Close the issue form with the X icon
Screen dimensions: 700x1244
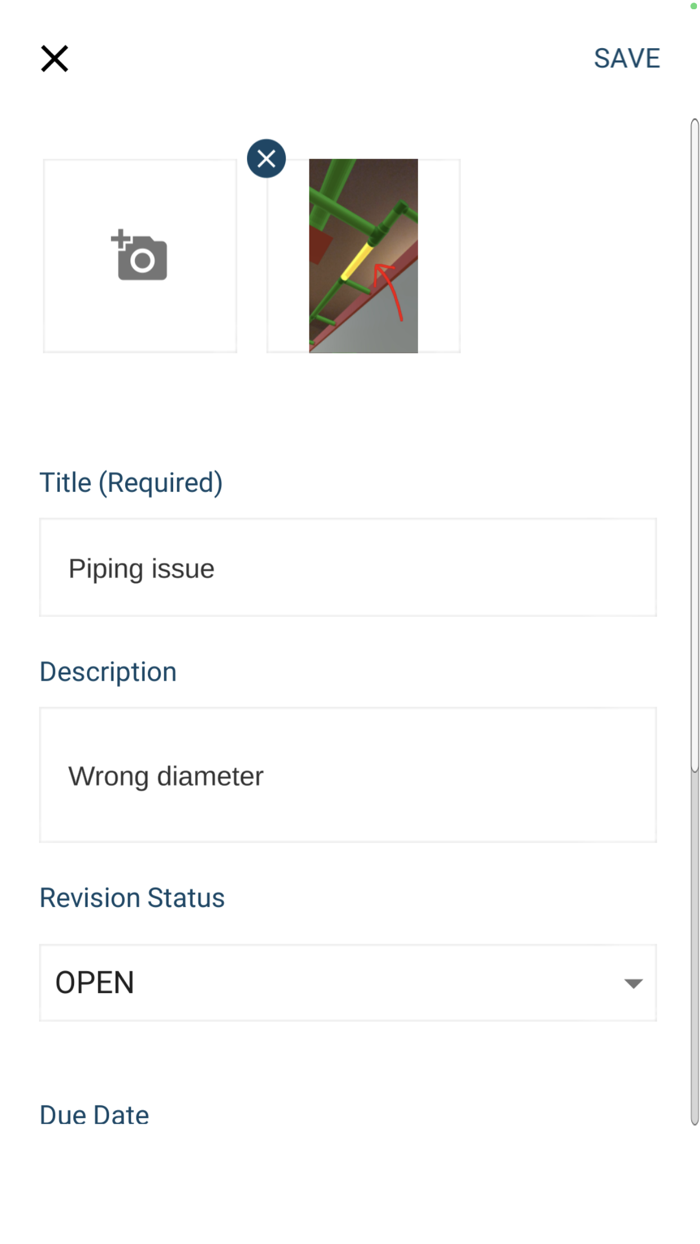click(54, 59)
